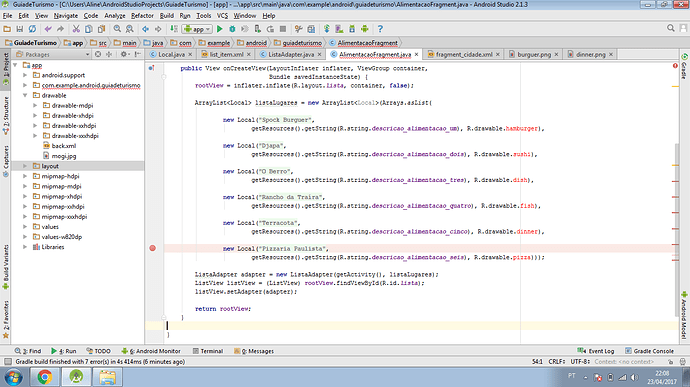This screenshot has height=387, width=690.
Task: Click the Replace icon in toolbar
Action: (129, 29)
